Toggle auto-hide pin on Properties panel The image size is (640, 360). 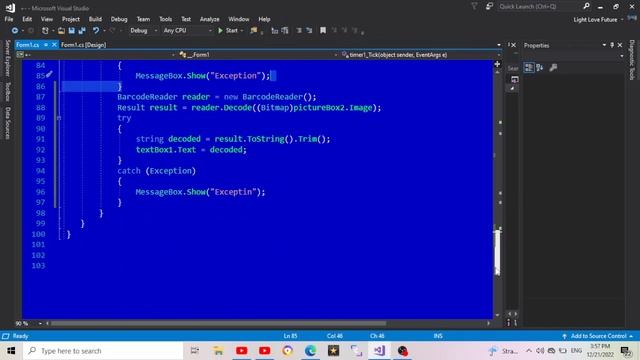(x=612, y=45)
